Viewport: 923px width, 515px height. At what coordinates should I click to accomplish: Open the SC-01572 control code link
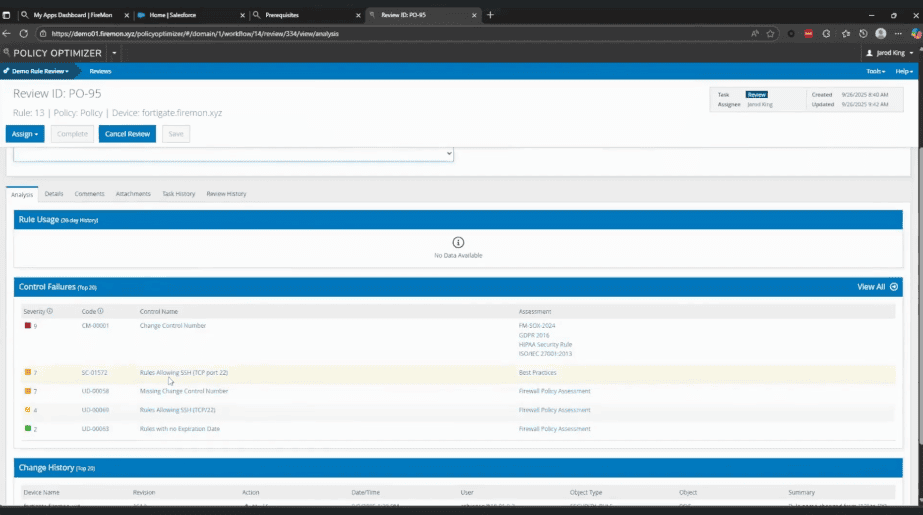pyautogui.click(x=95, y=372)
